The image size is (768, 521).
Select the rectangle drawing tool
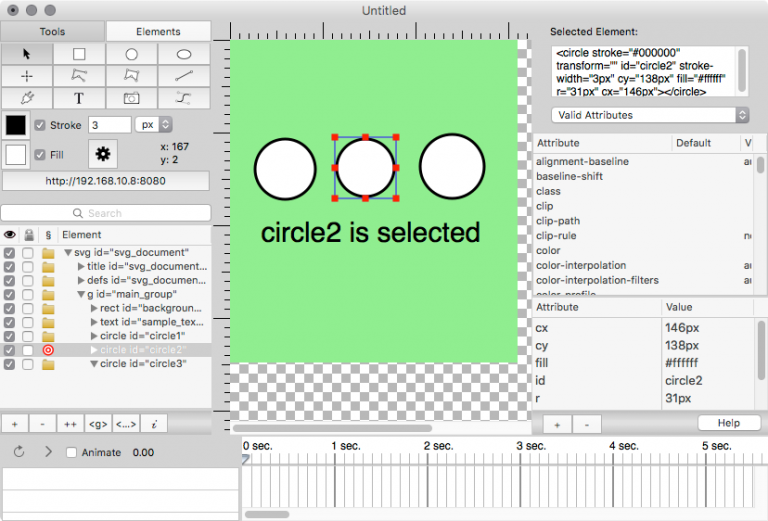(x=79, y=54)
